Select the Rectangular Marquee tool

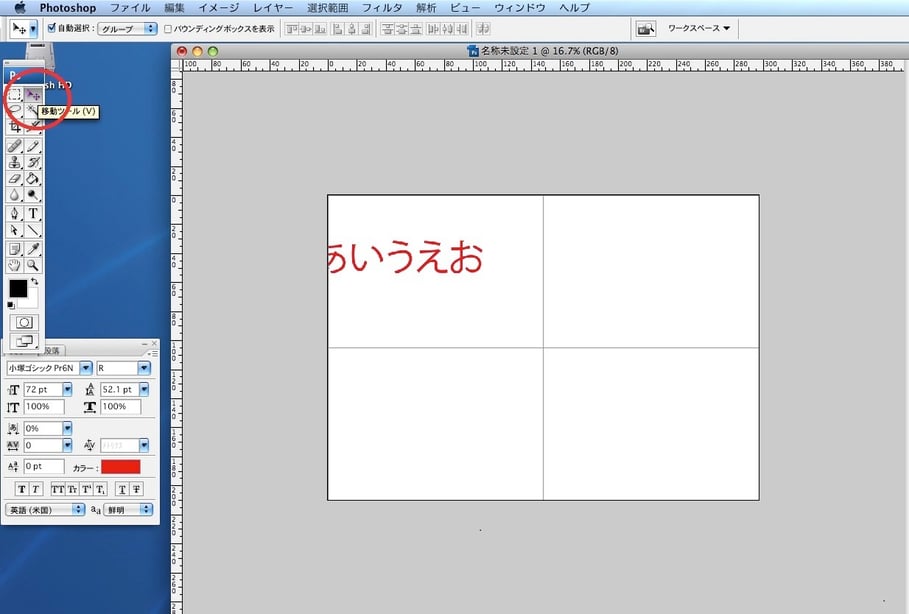tap(15, 95)
